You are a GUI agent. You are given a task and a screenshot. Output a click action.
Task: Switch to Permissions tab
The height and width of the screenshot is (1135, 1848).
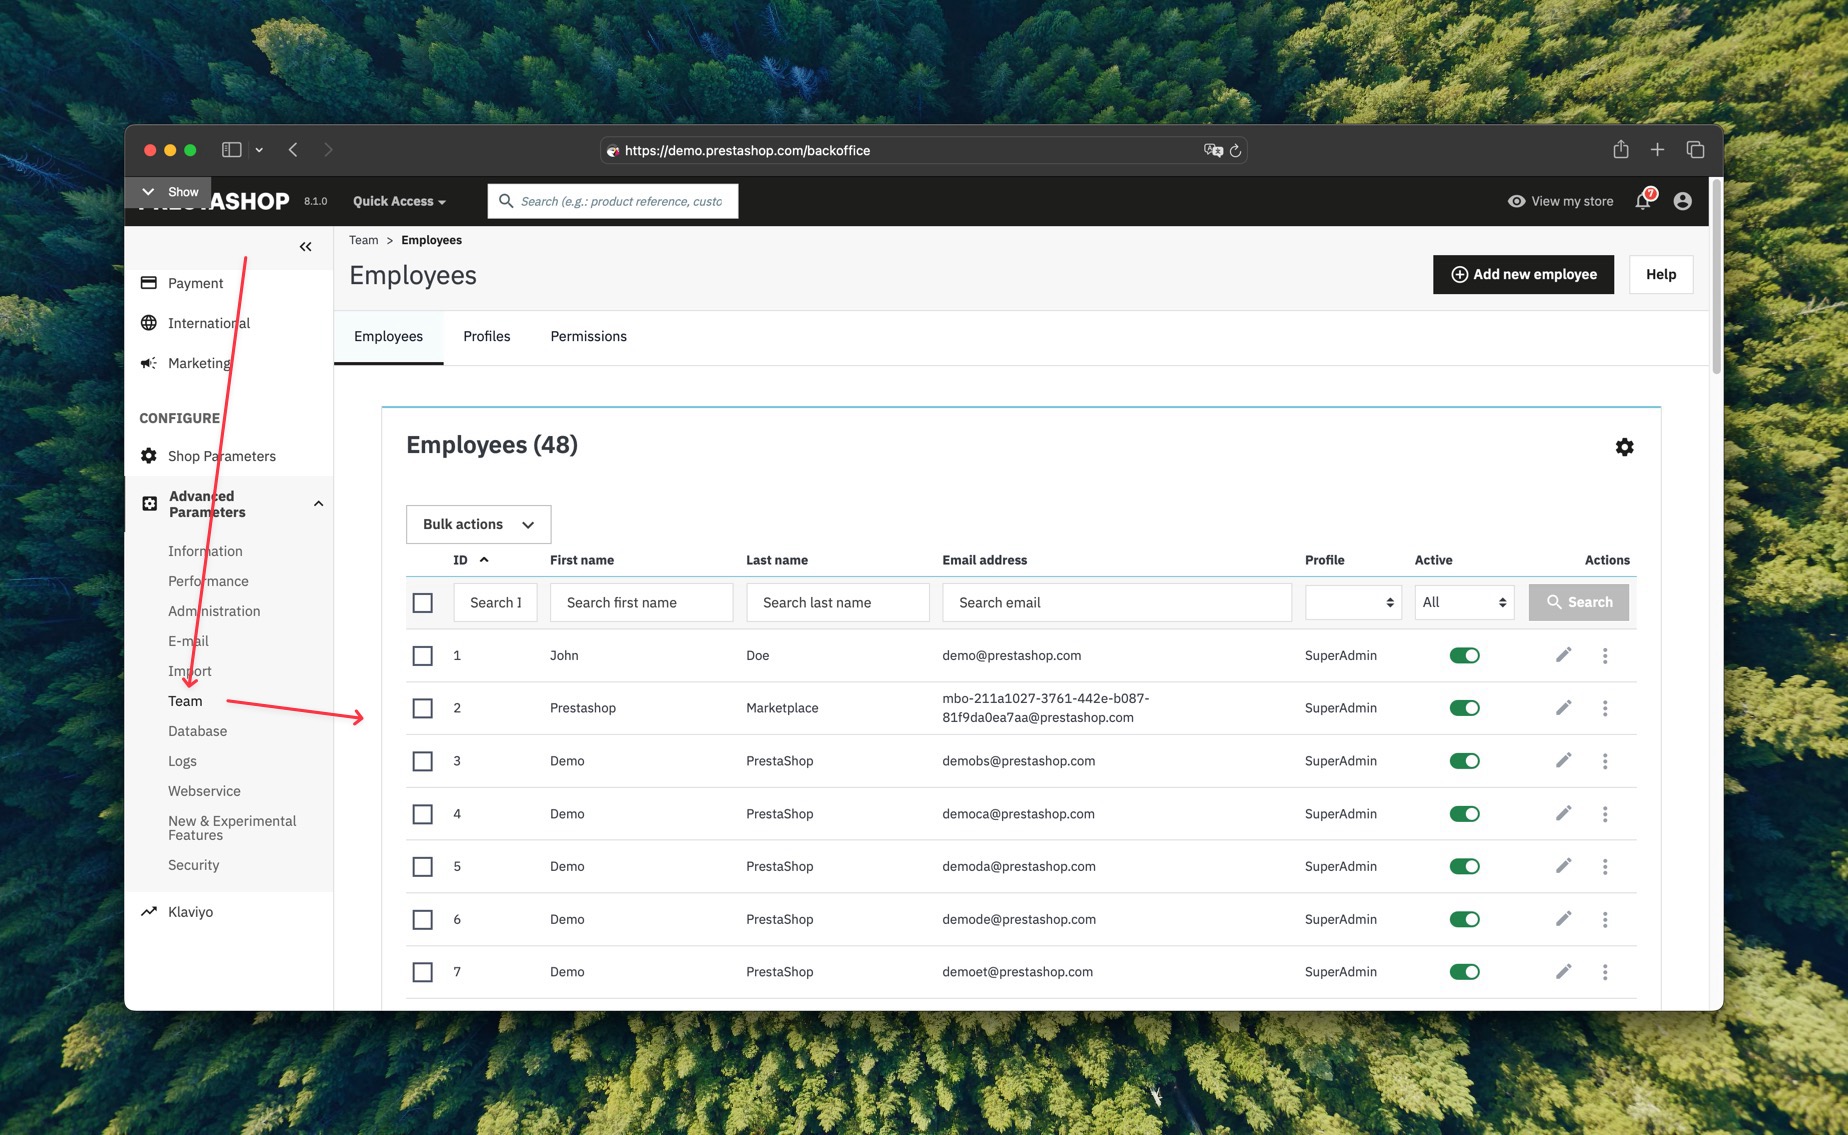tap(588, 336)
